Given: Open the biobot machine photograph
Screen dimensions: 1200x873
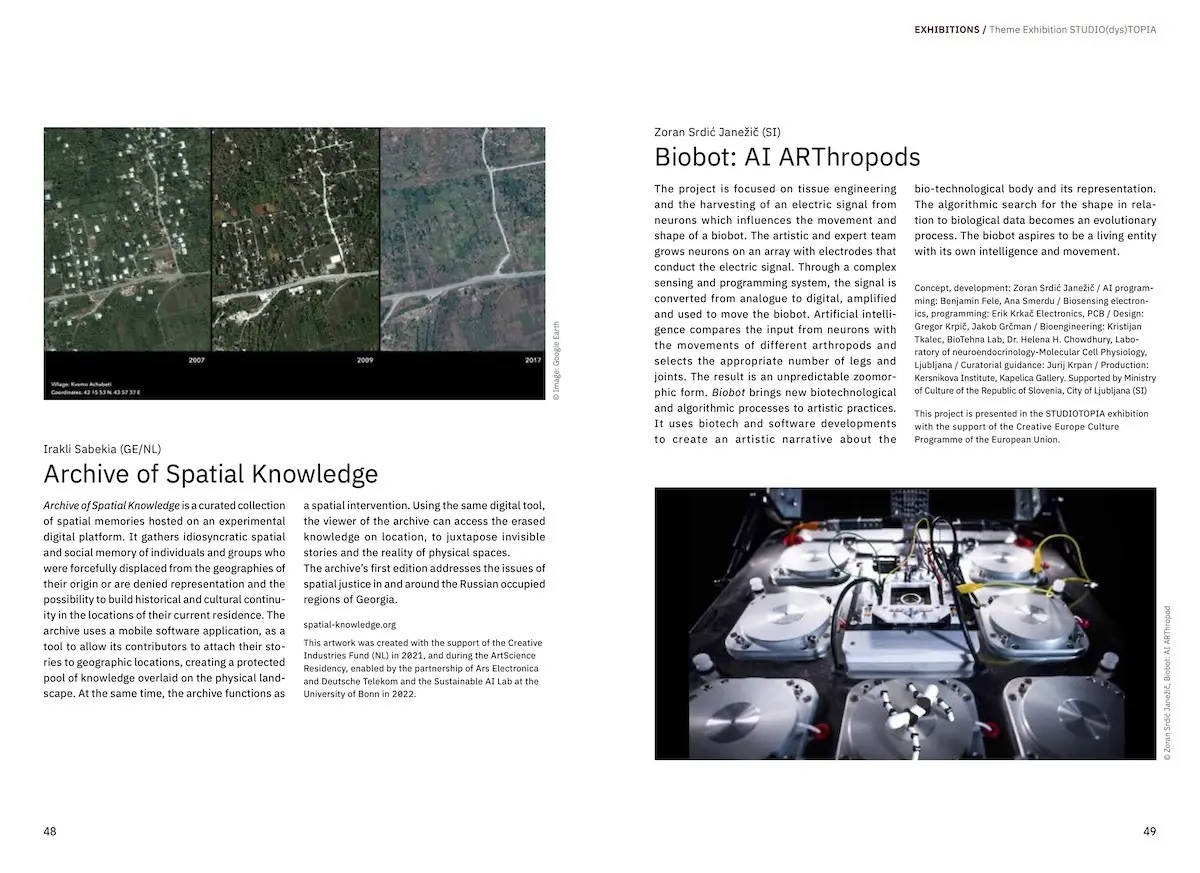Looking at the screenshot, I should coord(905,624).
